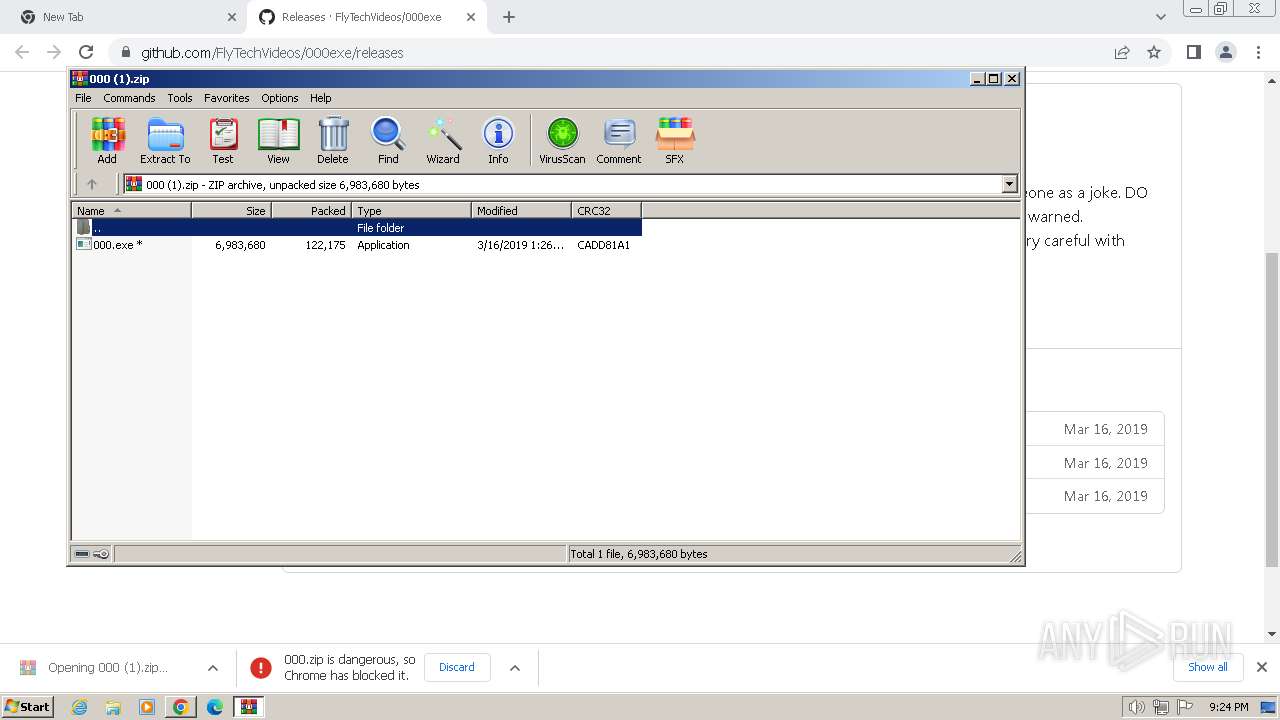Open the archive Comment tool
Viewport: 1280px width, 720px height.
click(619, 140)
